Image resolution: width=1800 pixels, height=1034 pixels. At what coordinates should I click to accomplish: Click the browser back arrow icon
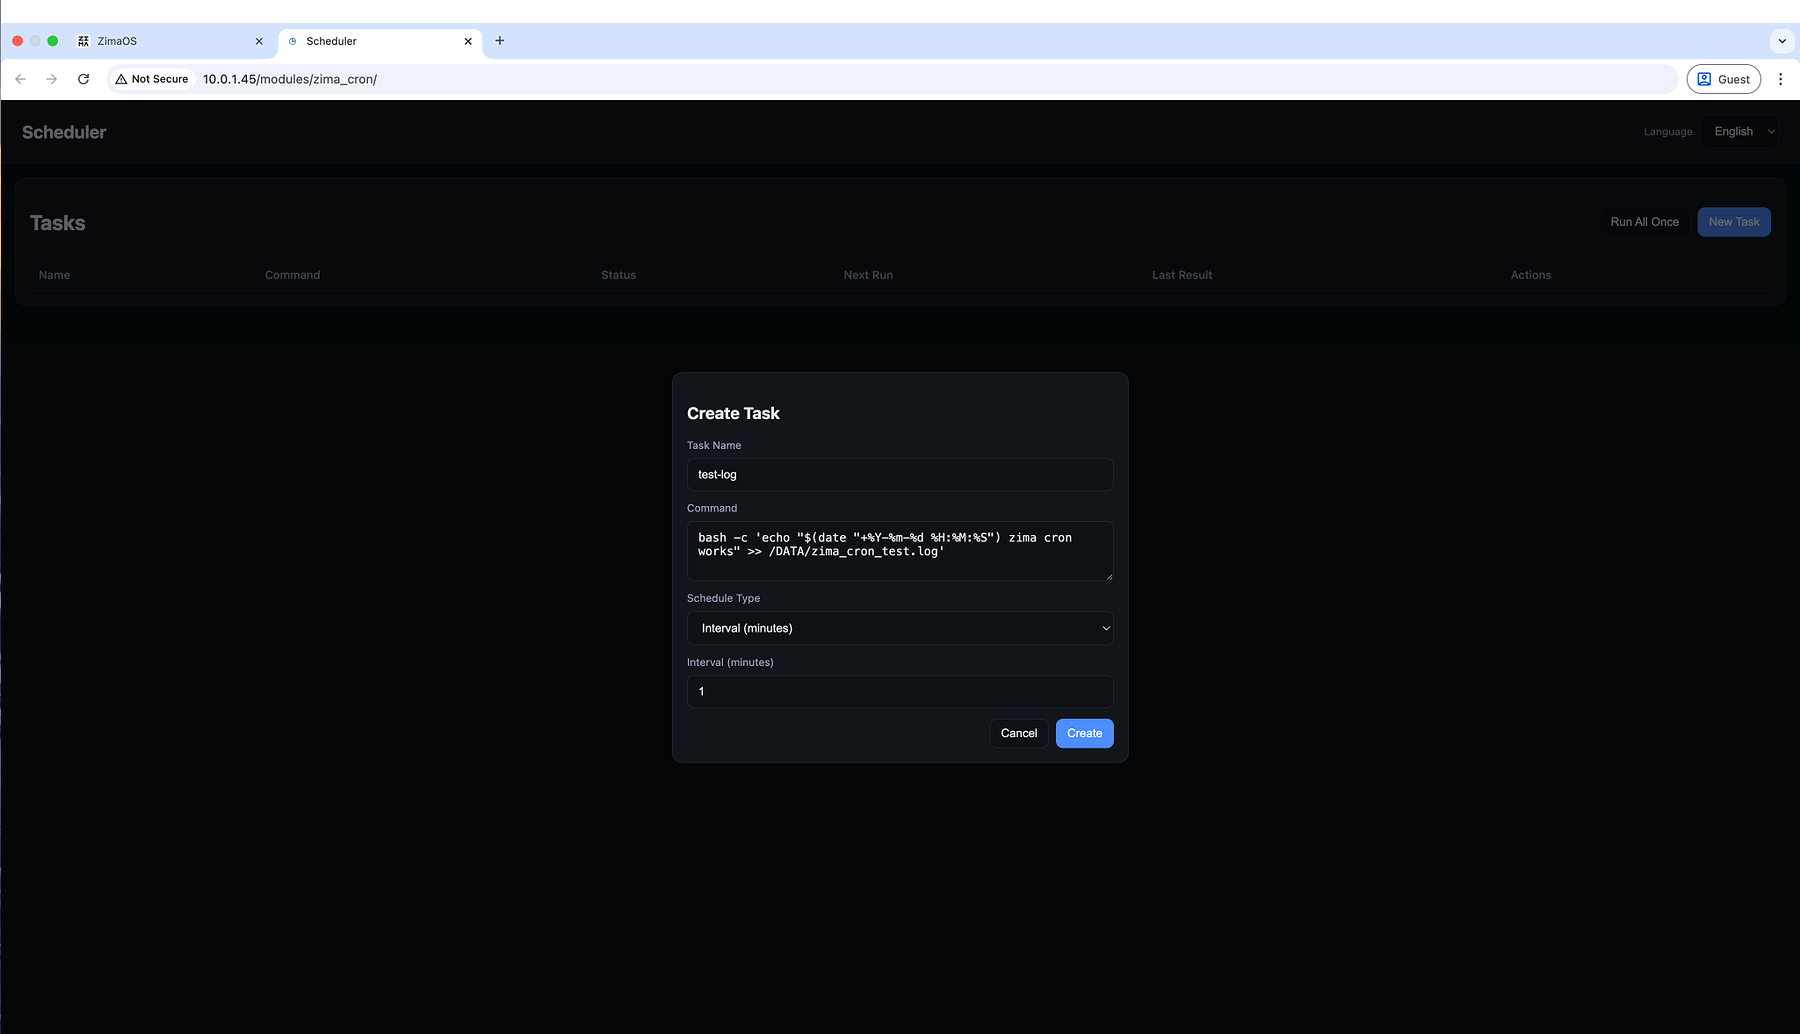[21, 79]
